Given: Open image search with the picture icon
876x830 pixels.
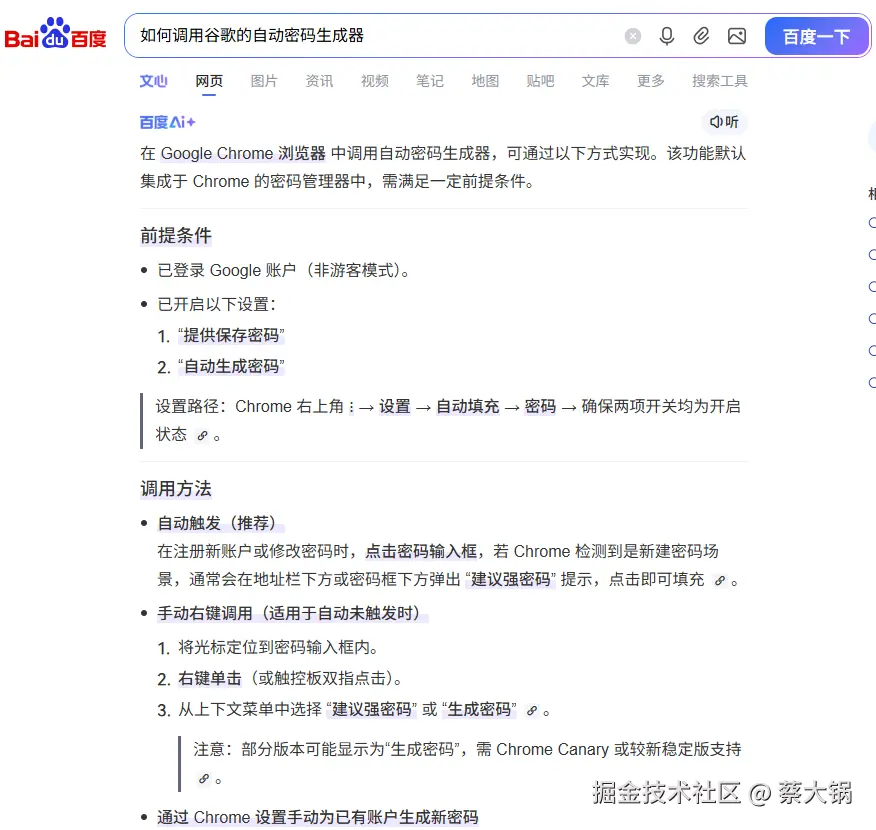Looking at the screenshot, I should click(737, 36).
